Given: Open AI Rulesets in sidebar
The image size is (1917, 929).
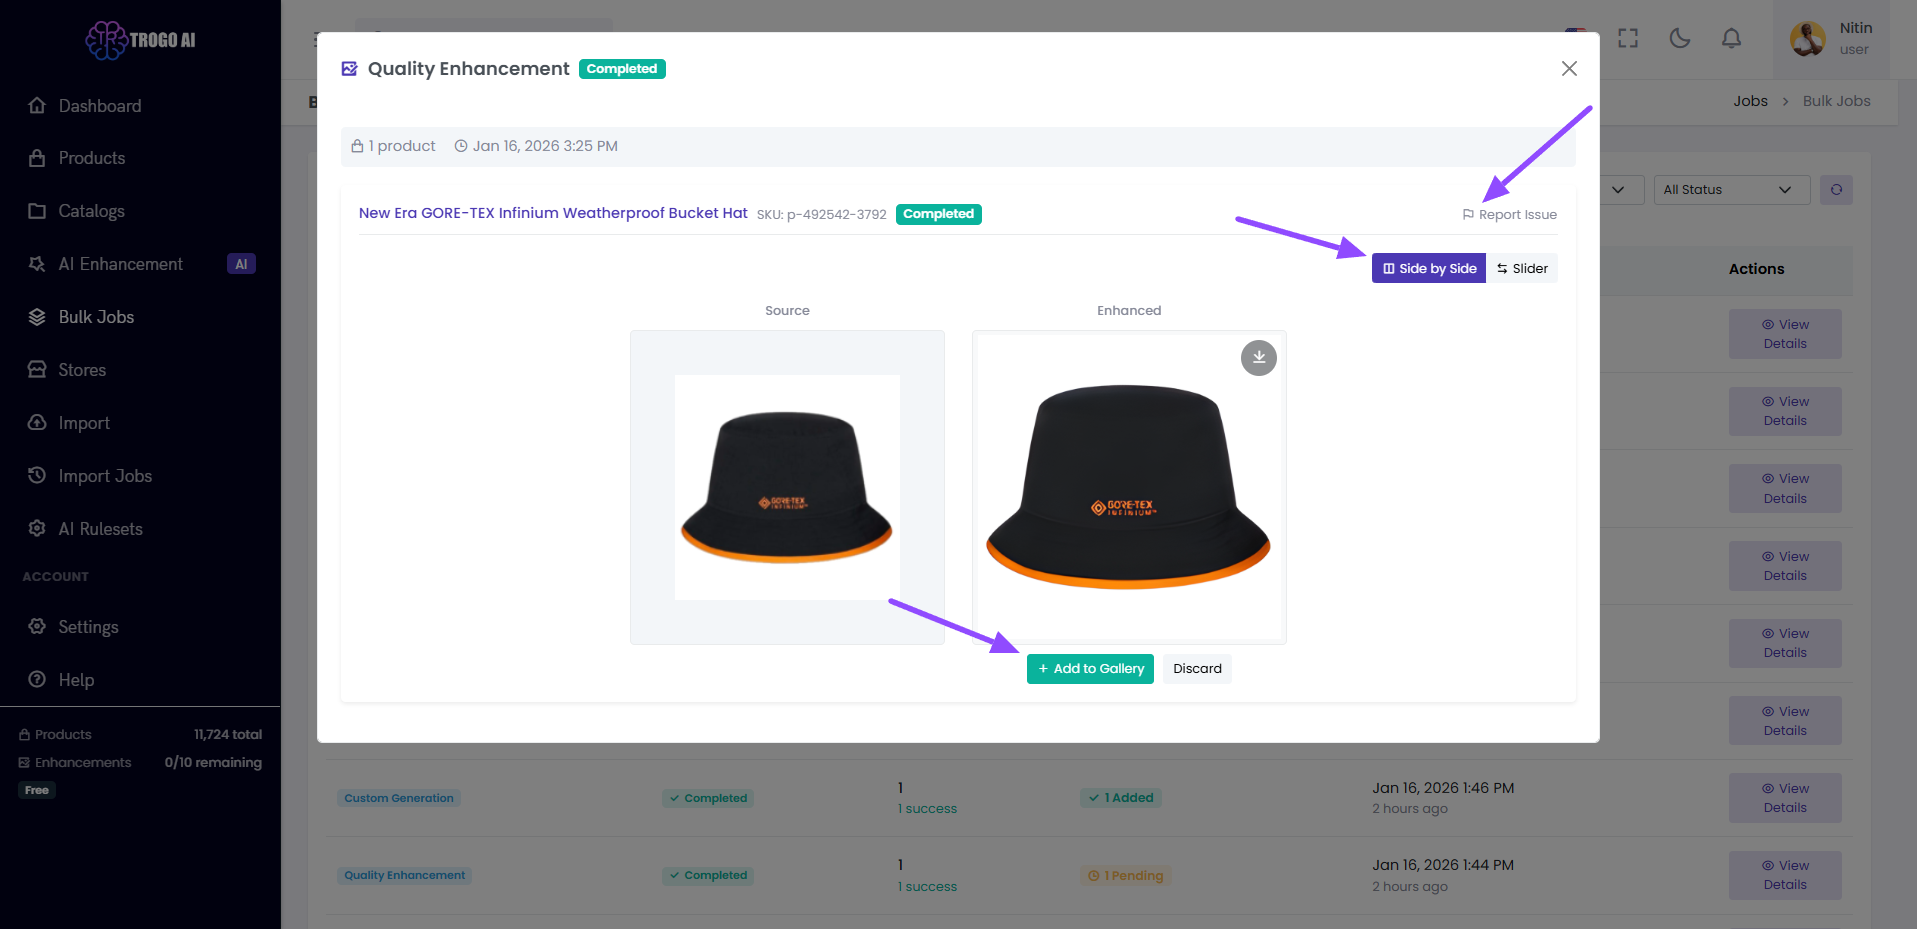Looking at the screenshot, I should (100, 529).
